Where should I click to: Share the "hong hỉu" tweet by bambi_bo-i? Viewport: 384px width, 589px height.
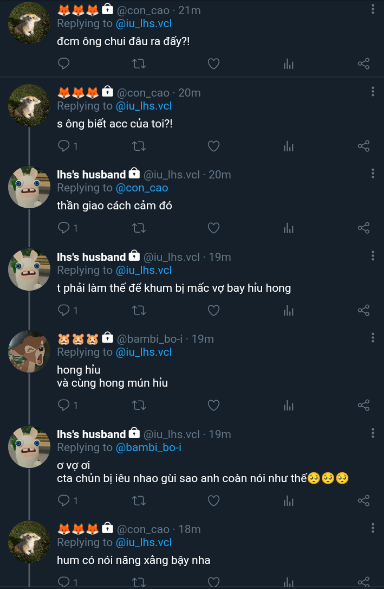pos(363,405)
